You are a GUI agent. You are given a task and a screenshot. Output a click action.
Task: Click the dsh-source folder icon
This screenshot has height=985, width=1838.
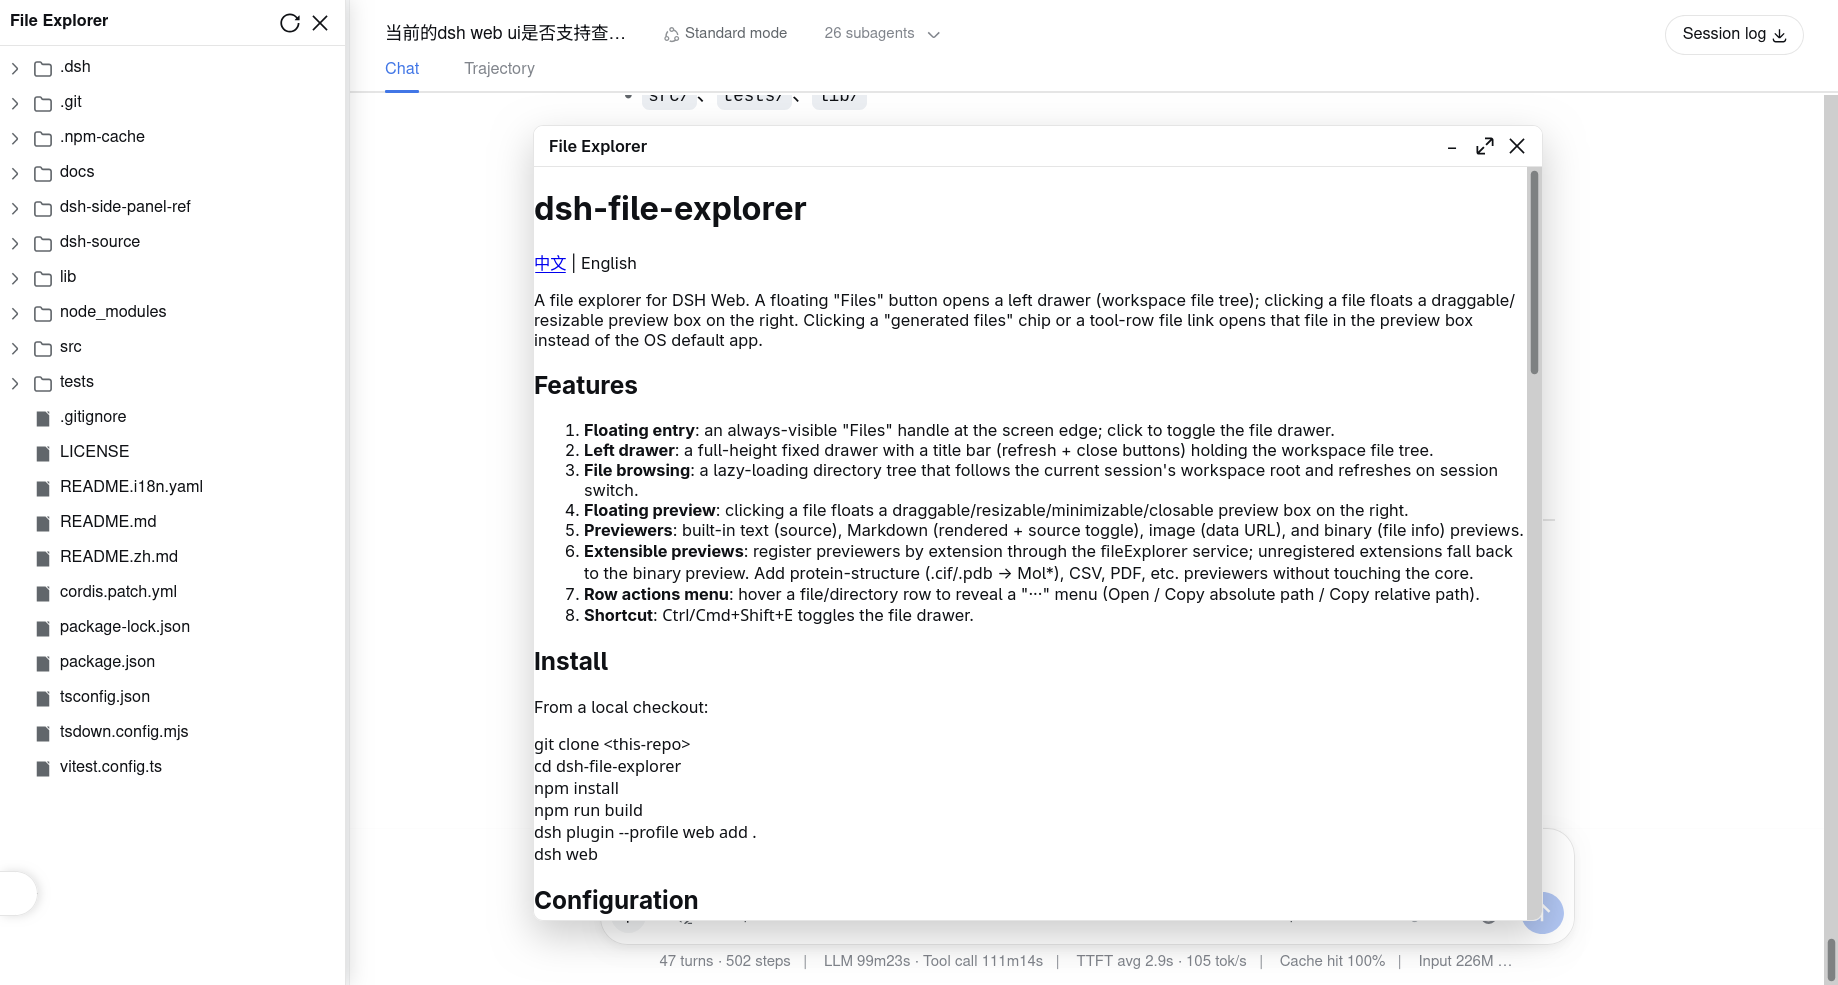[43, 243]
